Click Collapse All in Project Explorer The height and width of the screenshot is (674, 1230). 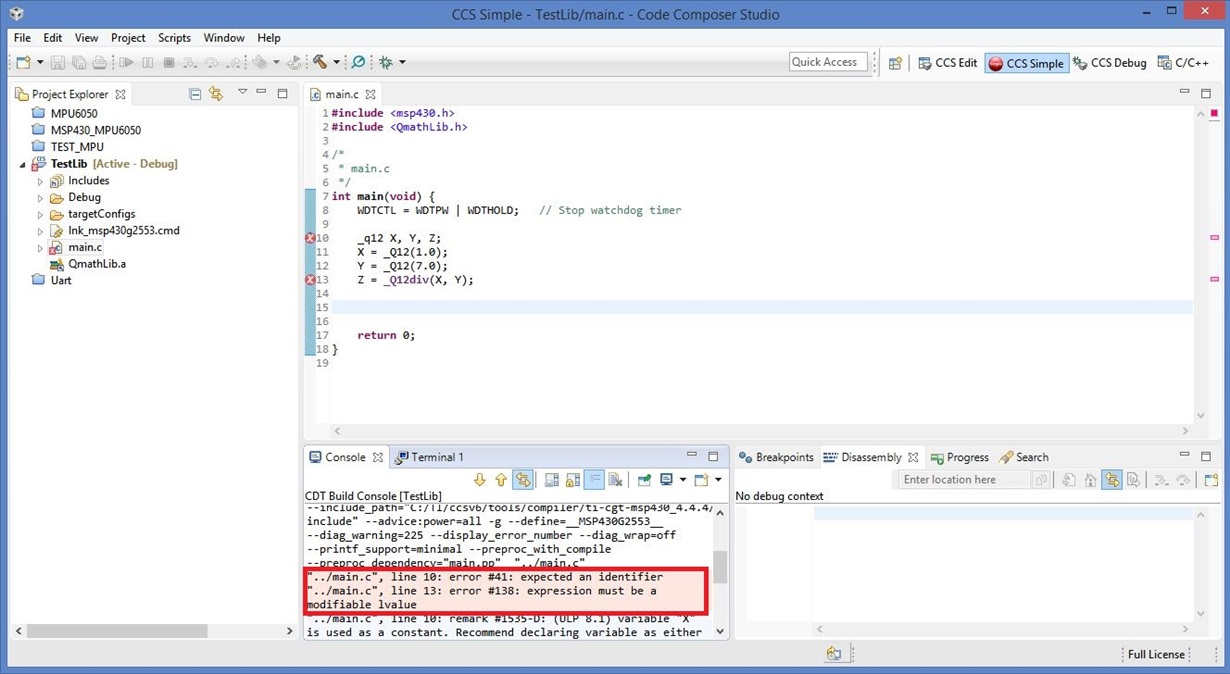[x=195, y=94]
